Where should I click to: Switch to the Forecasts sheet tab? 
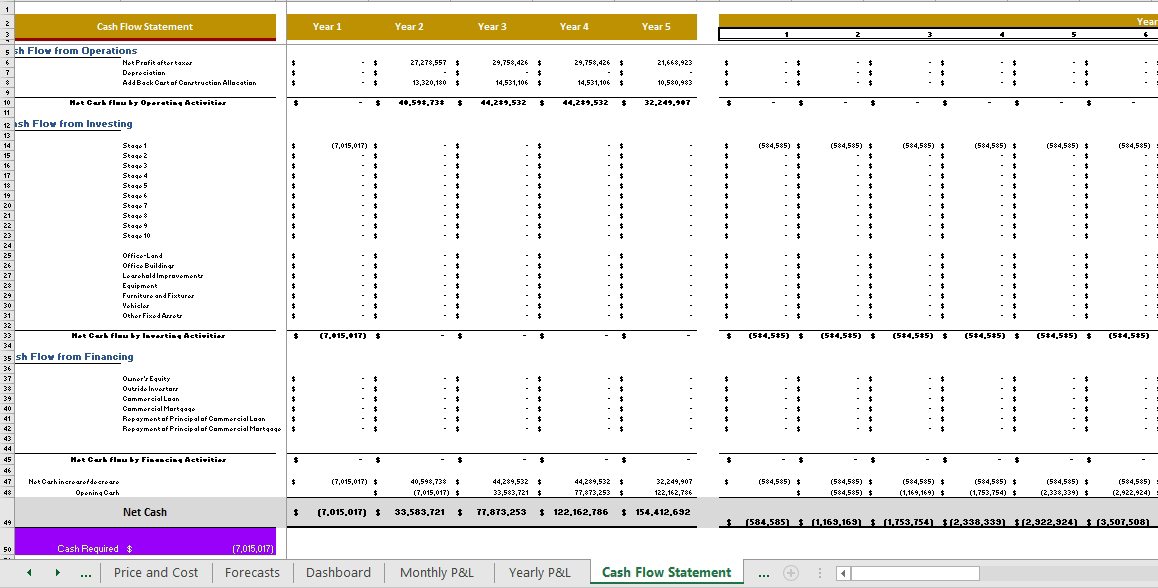[252, 572]
